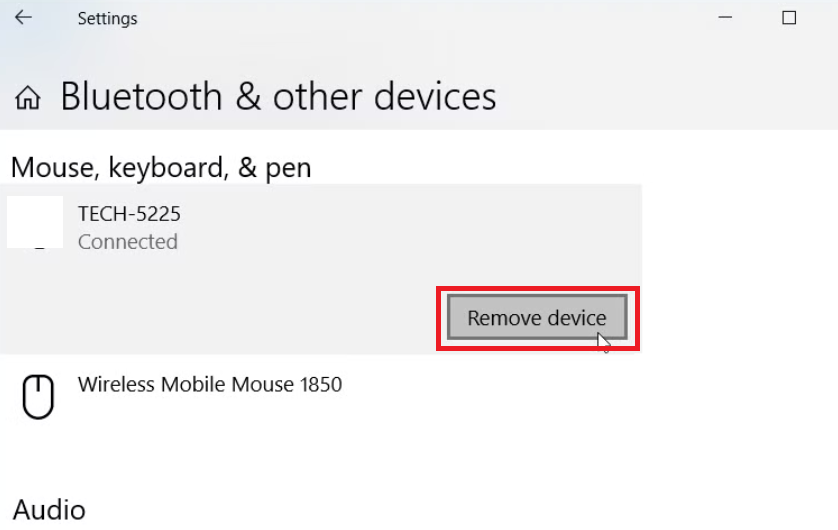This screenshot has width=838, height=530.
Task: Select Wireless Mobile Mouse 1850 device
Action: (x=210, y=384)
